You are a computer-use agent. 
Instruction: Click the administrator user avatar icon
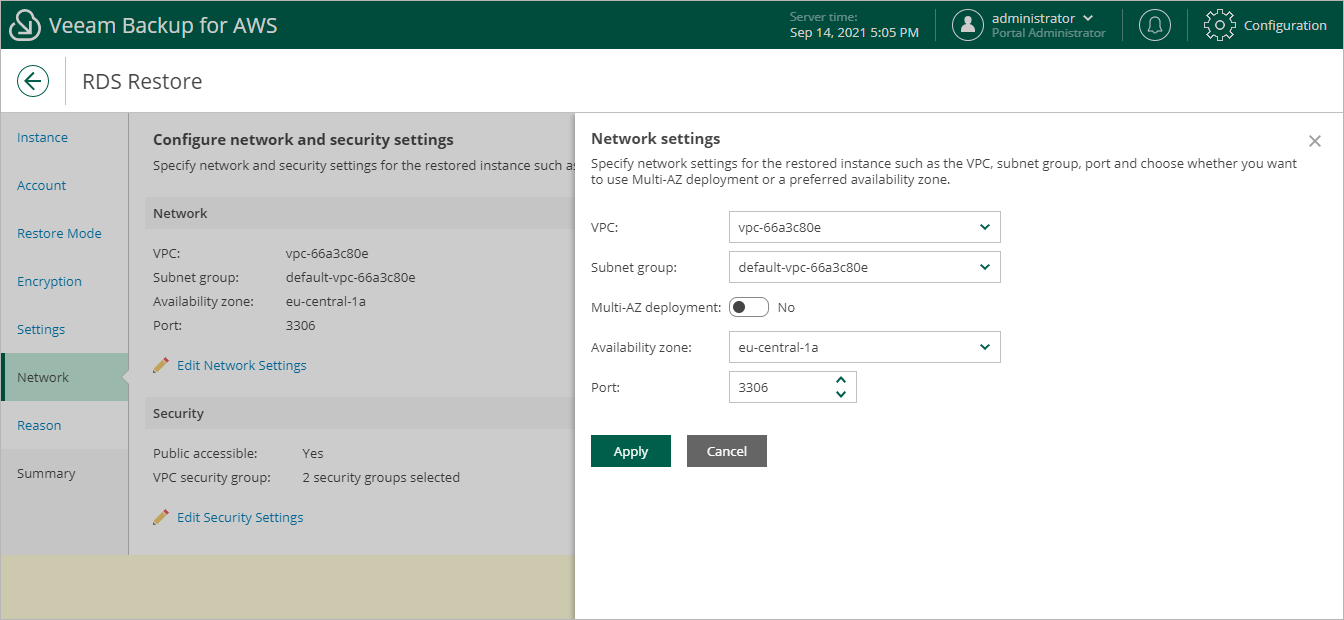click(x=968, y=25)
